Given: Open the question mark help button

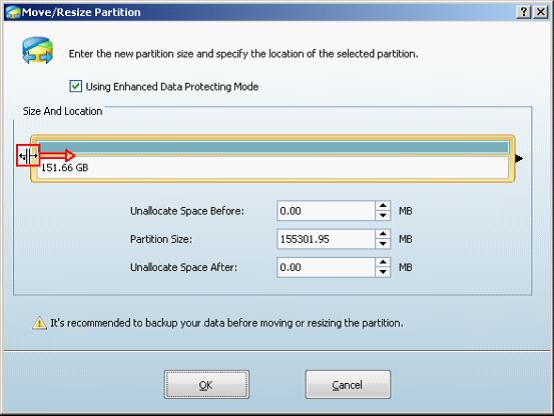Looking at the screenshot, I should tap(524, 12).
